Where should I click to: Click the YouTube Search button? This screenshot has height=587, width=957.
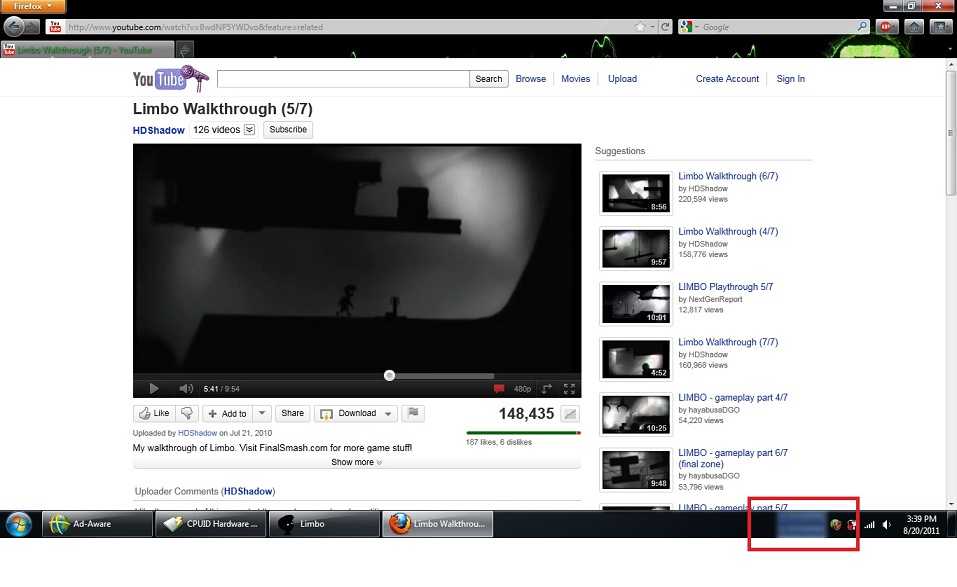(489, 79)
